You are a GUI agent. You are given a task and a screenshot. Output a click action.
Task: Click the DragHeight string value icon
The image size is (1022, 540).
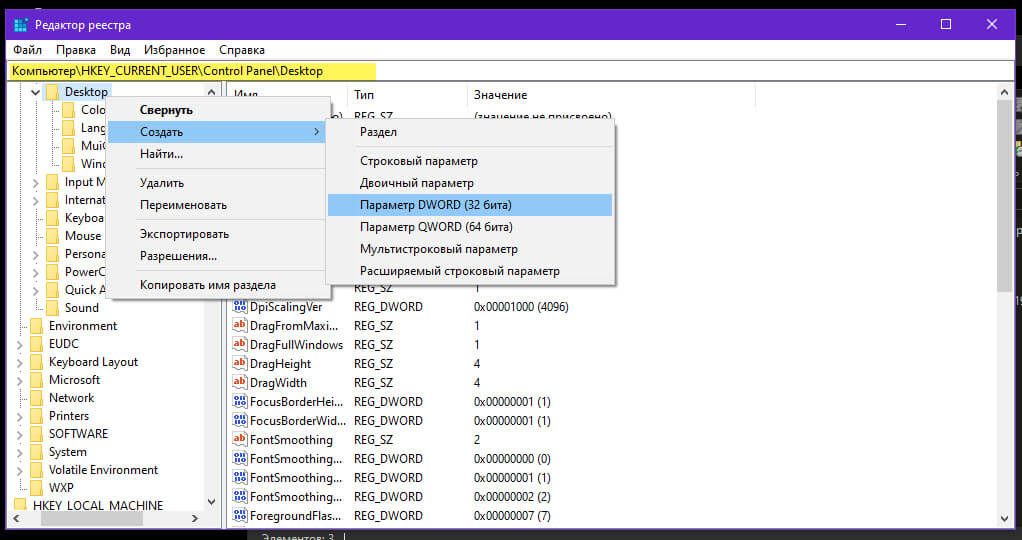pos(240,363)
